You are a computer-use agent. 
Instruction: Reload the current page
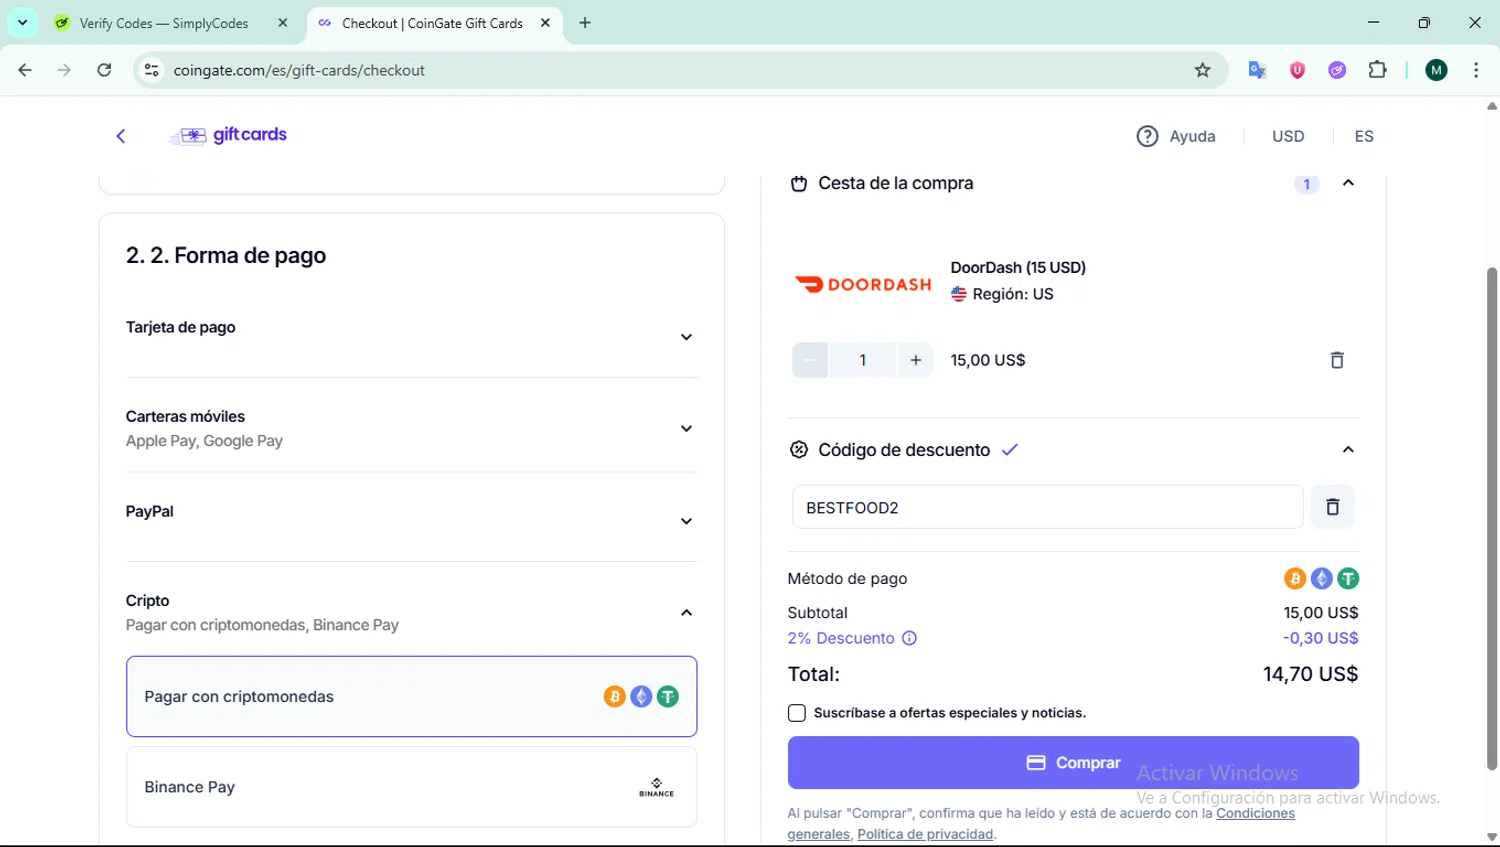coord(104,70)
